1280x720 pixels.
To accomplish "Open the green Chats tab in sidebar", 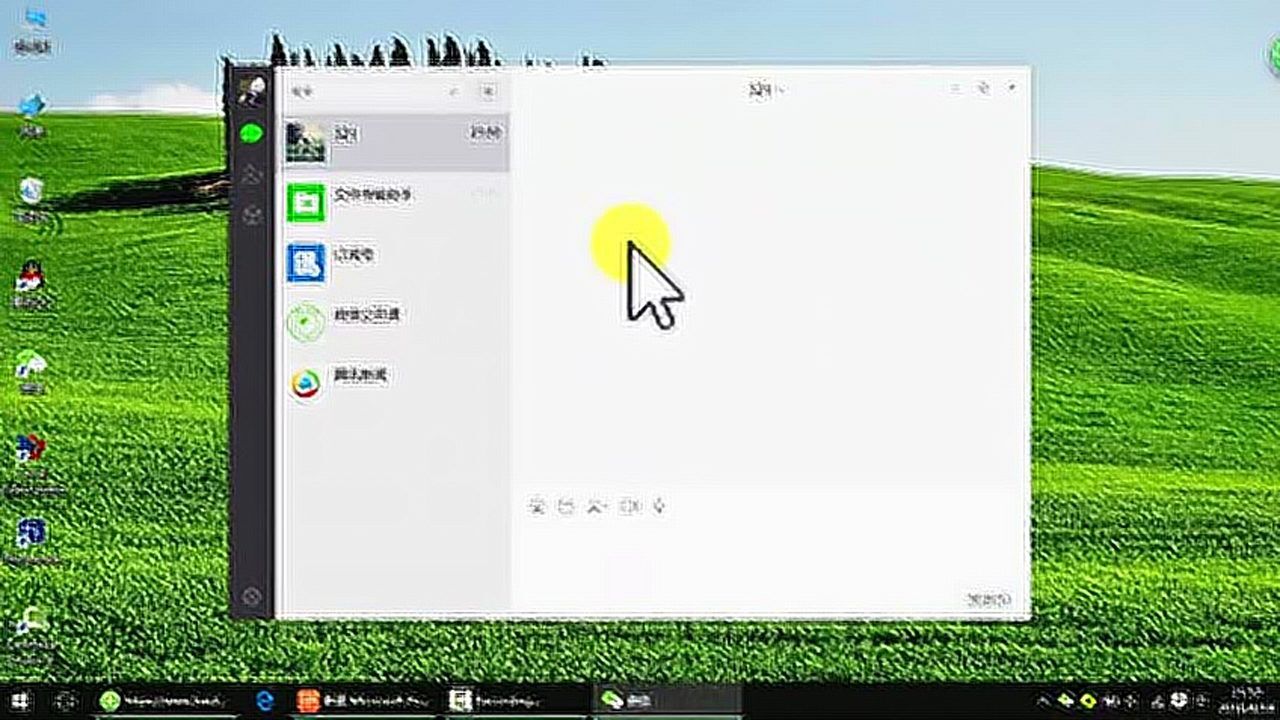I will tap(251, 132).
